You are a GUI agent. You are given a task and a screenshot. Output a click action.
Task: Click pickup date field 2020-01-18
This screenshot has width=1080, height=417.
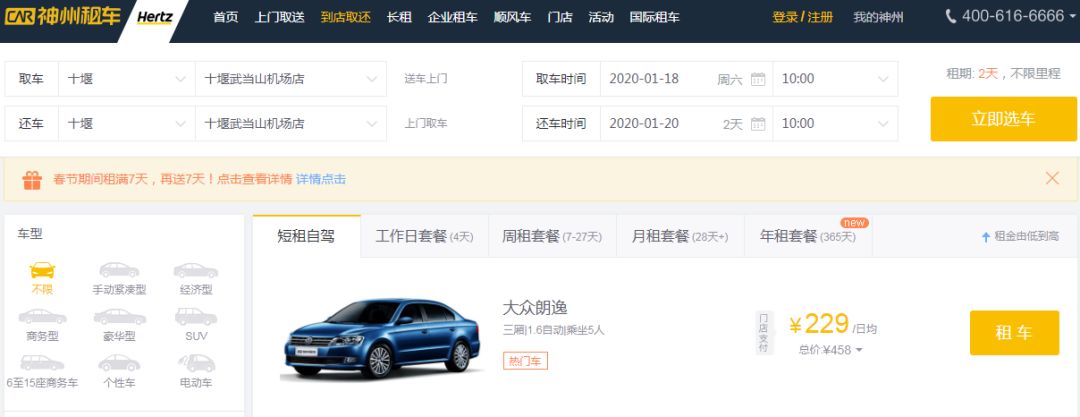coord(686,79)
